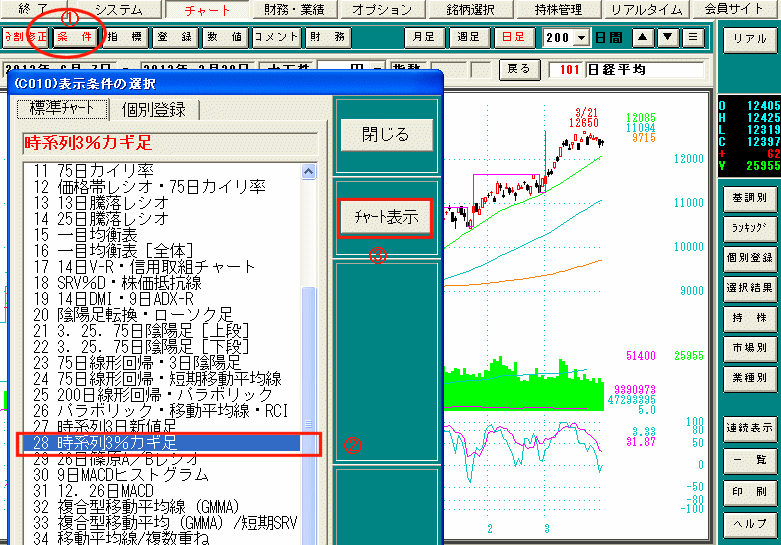Click the 戻る button
Screen dimensions: 781x545
(x=520, y=69)
